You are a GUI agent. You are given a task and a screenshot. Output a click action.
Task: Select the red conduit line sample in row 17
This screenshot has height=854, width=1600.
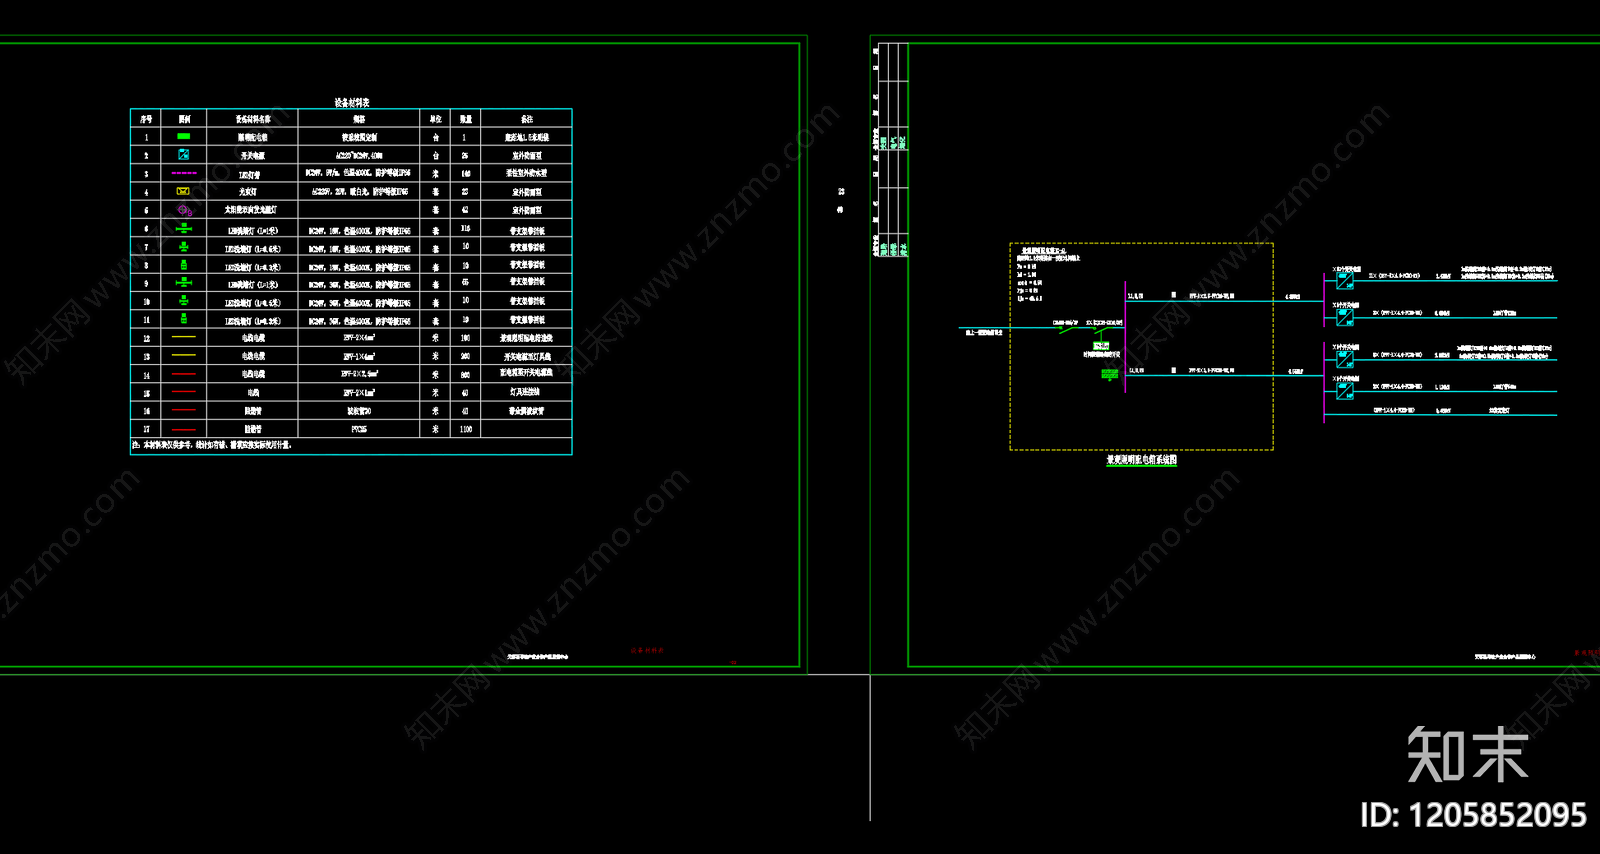(x=184, y=429)
